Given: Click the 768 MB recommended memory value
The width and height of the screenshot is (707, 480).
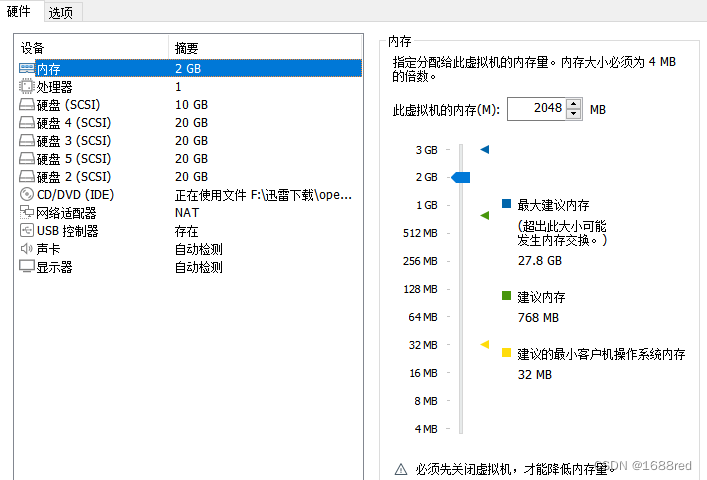Looking at the screenshot, I should tap(538, 317).
